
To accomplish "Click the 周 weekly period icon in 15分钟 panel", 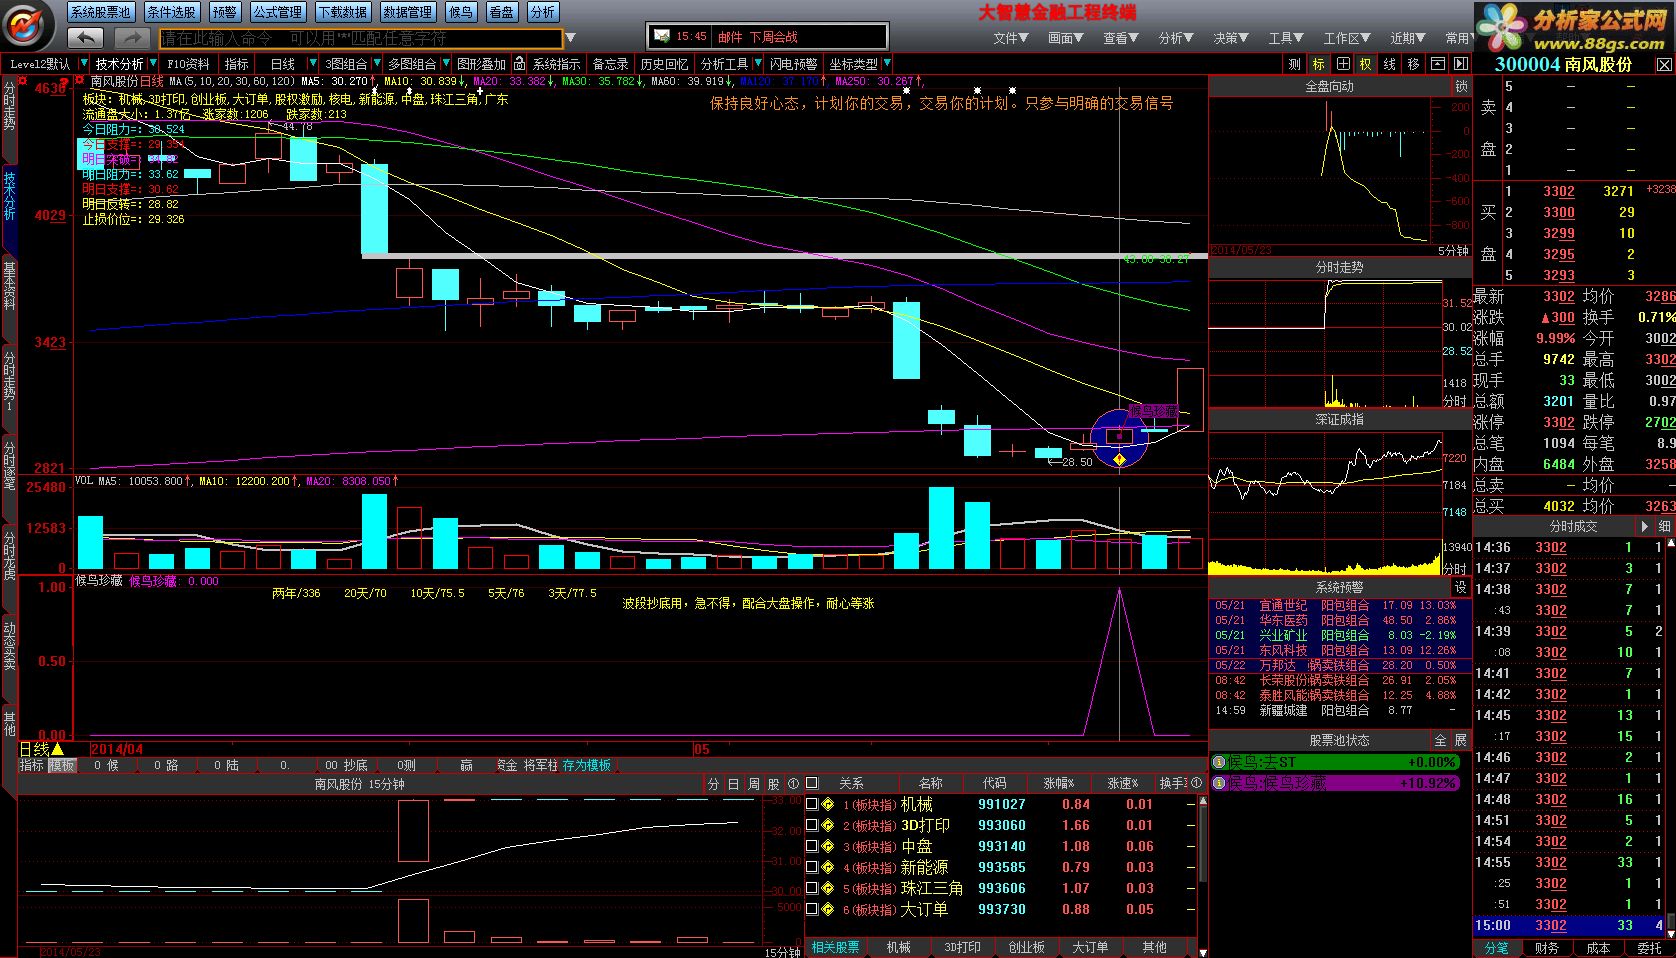I will click(x=753, y=784).
